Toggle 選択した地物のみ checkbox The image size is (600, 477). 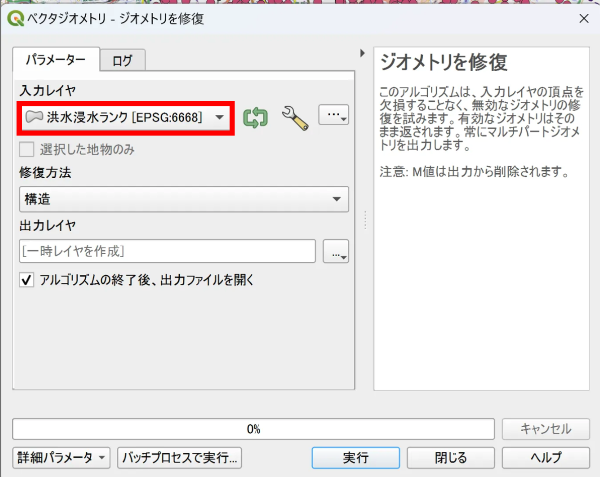tap(26, 149)
